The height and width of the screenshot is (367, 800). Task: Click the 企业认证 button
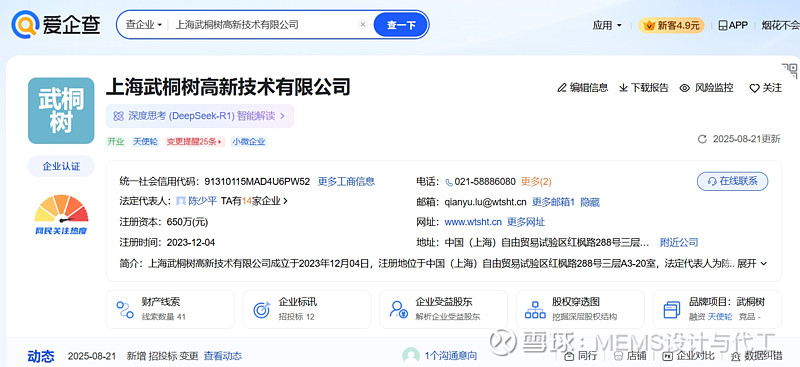click(61, 166)
